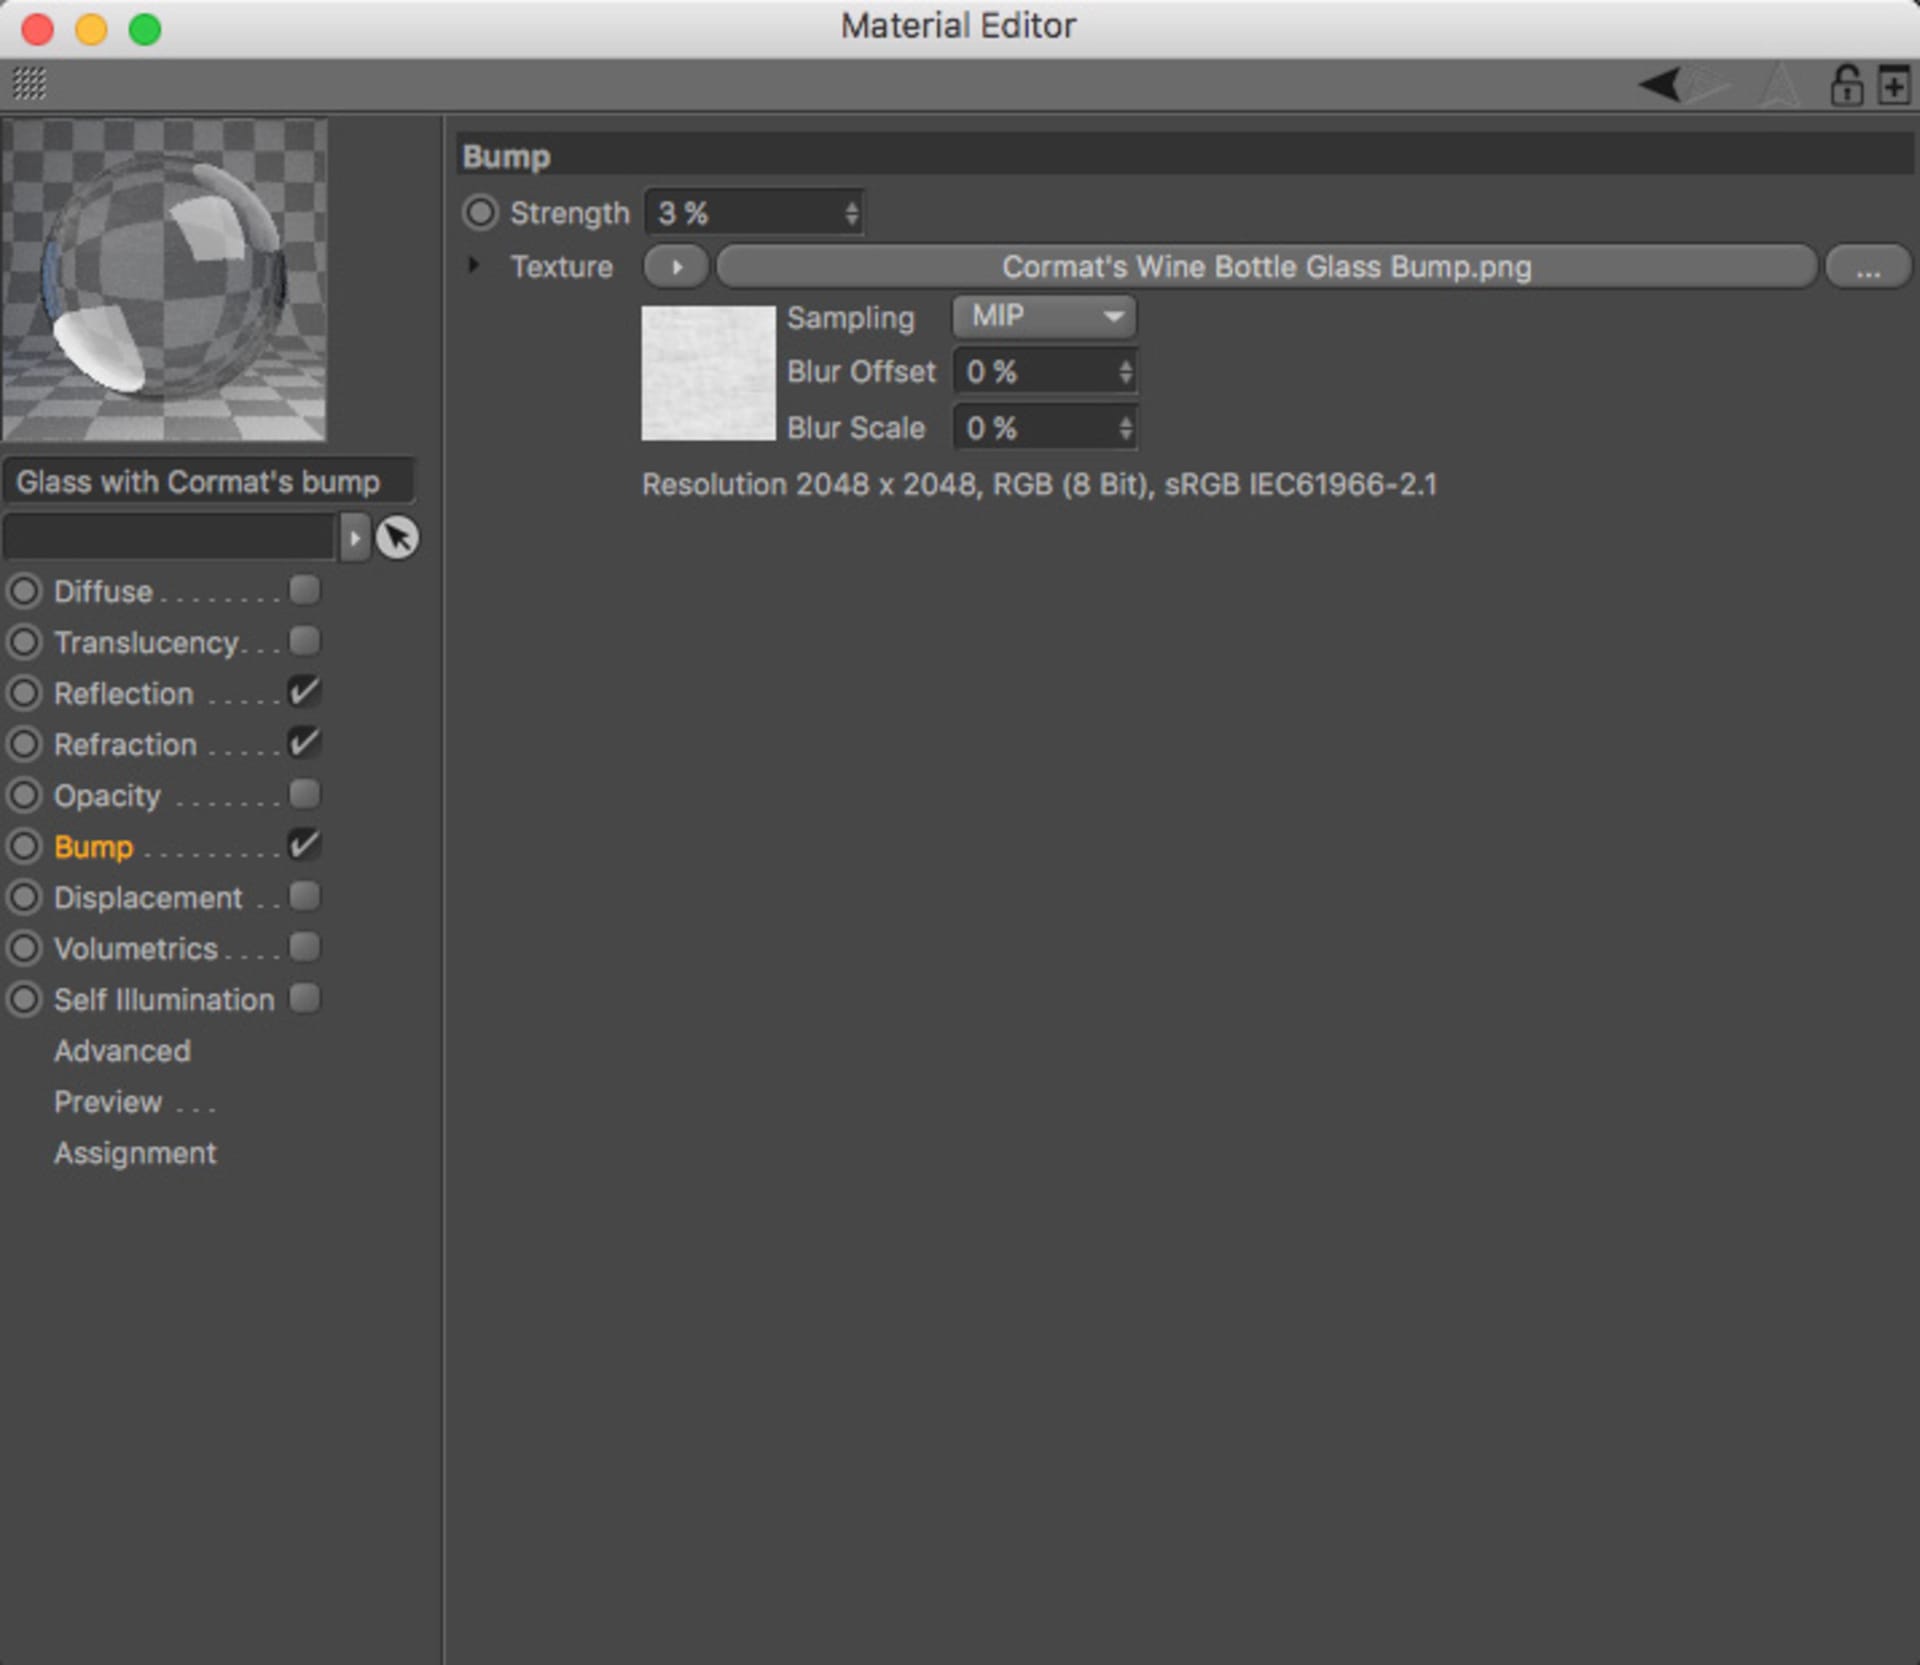Enable the Opacity channel checkbox
Screen dimensions: 1920x1665
(x=305, y=794)
